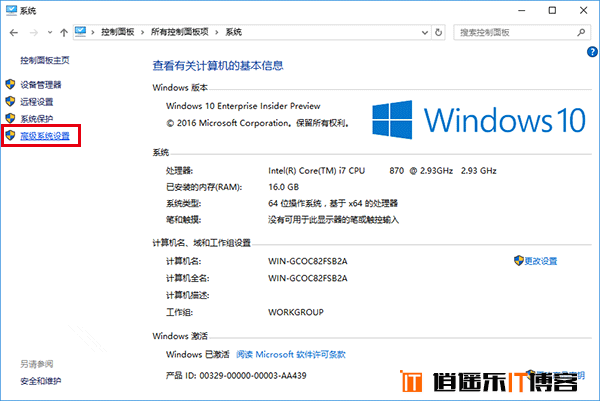Click shield icon beside 高级系统设置
Viewport: 600px width, 401px height.
pyautogui.click(x=10, y=135)
